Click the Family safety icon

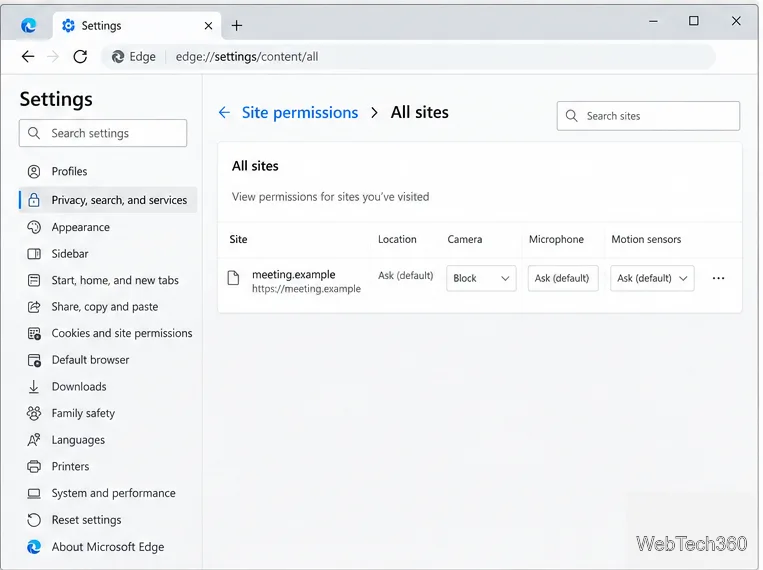(34, 413)
